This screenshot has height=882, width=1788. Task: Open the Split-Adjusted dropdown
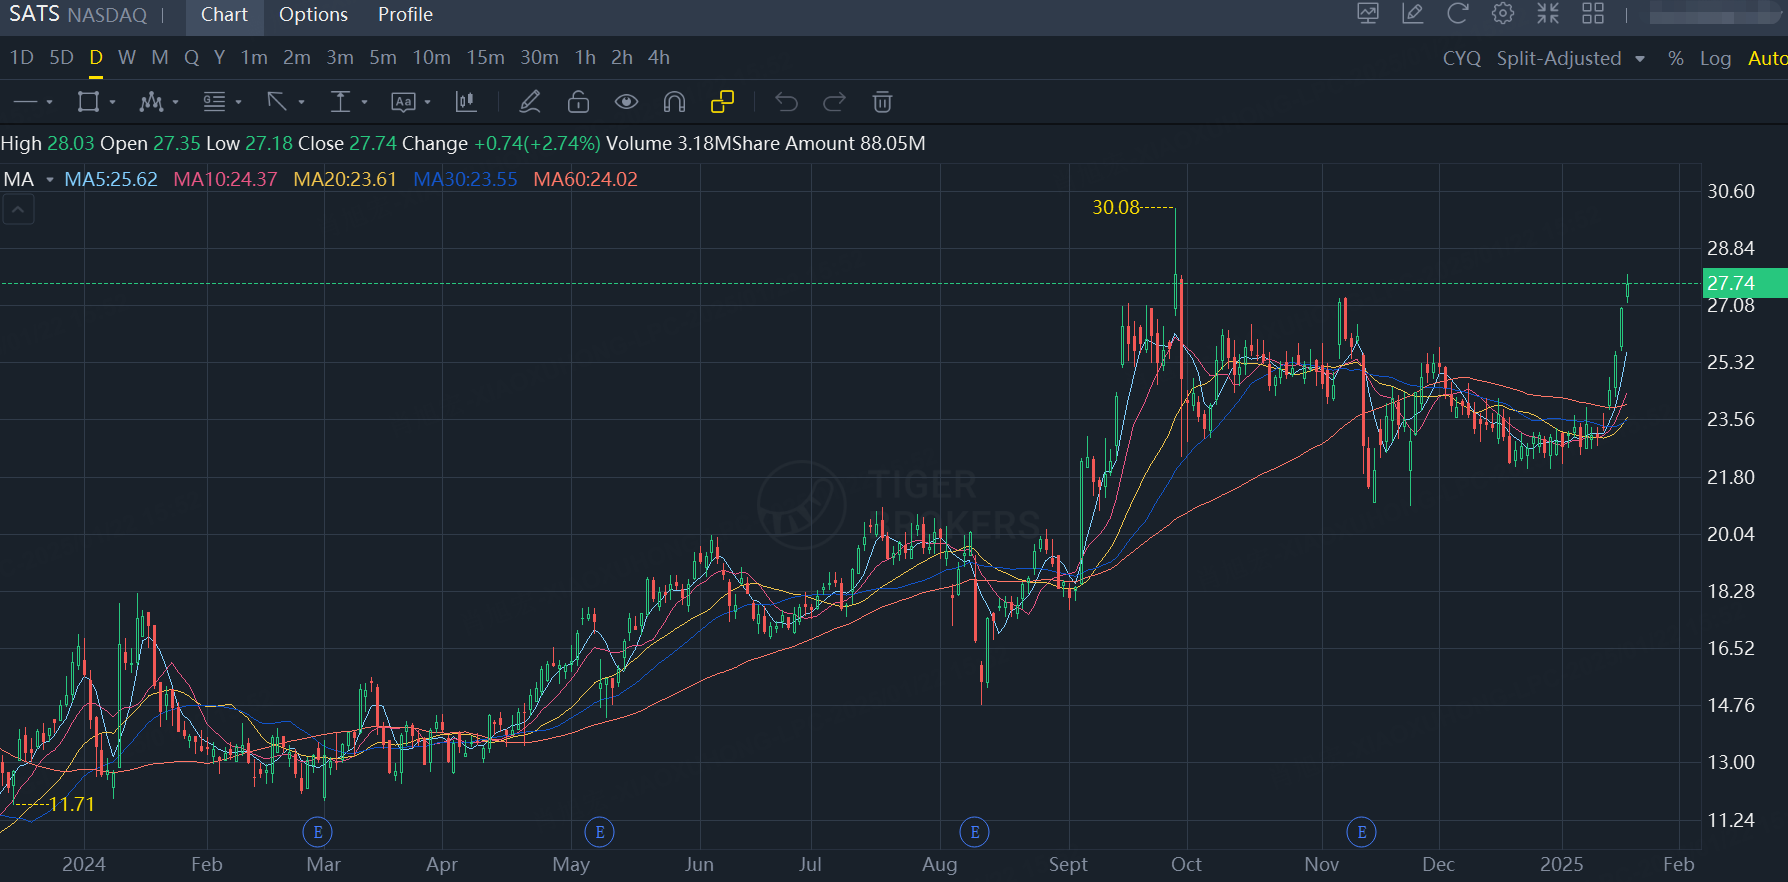1570,58
